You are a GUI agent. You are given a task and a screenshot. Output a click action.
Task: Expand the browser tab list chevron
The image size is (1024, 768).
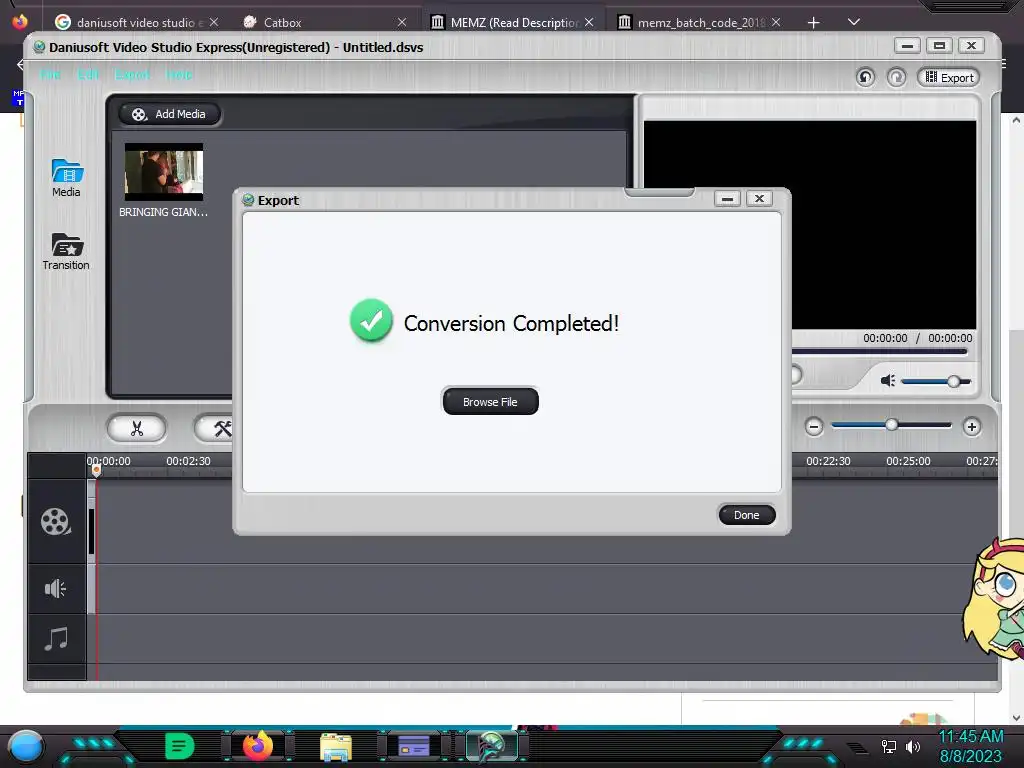(854, 22)
